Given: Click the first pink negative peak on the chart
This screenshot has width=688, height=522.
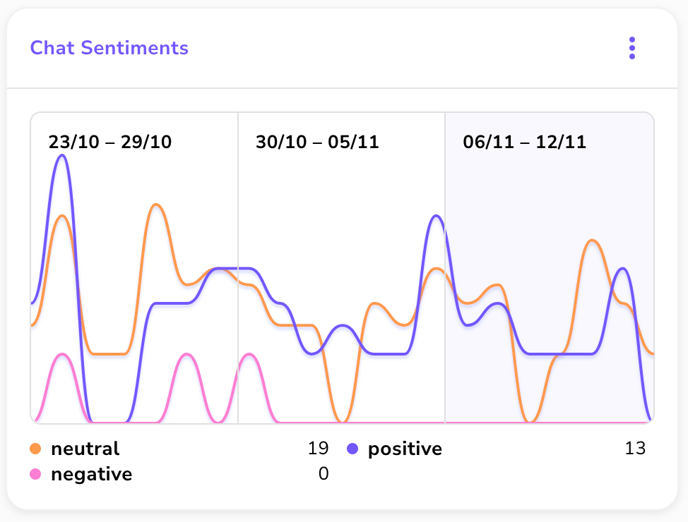Looking at the screenshot, I should coord(63,355).
